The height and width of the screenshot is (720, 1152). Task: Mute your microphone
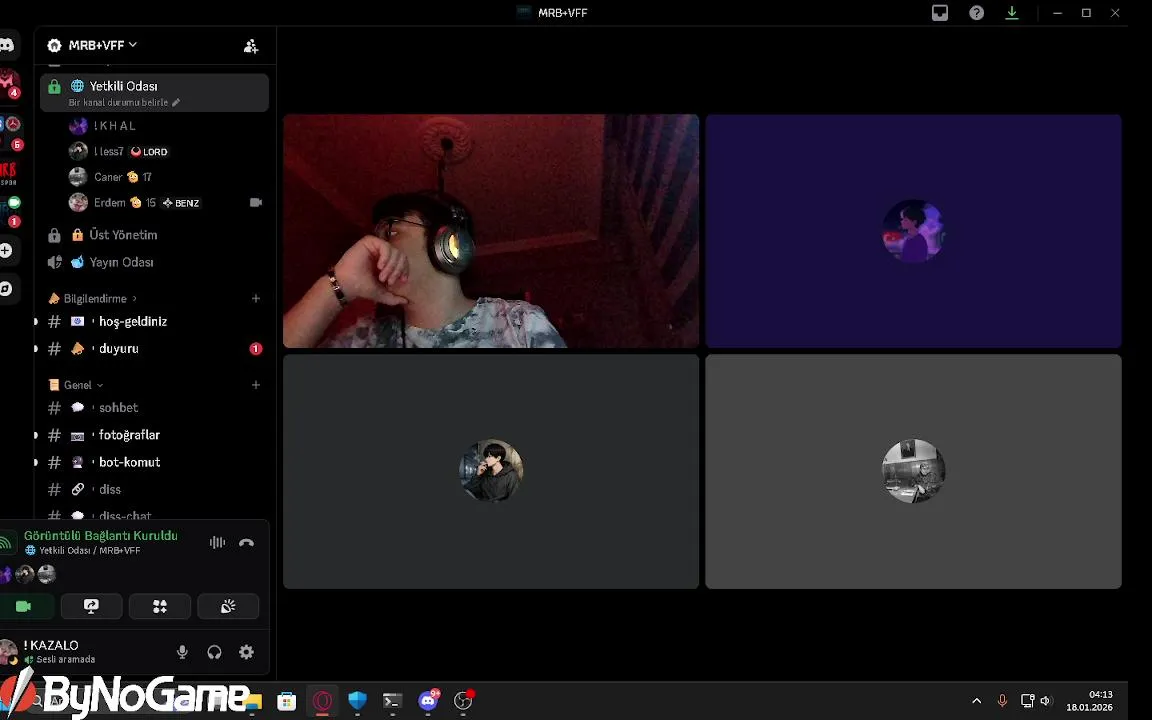[182, 652]
